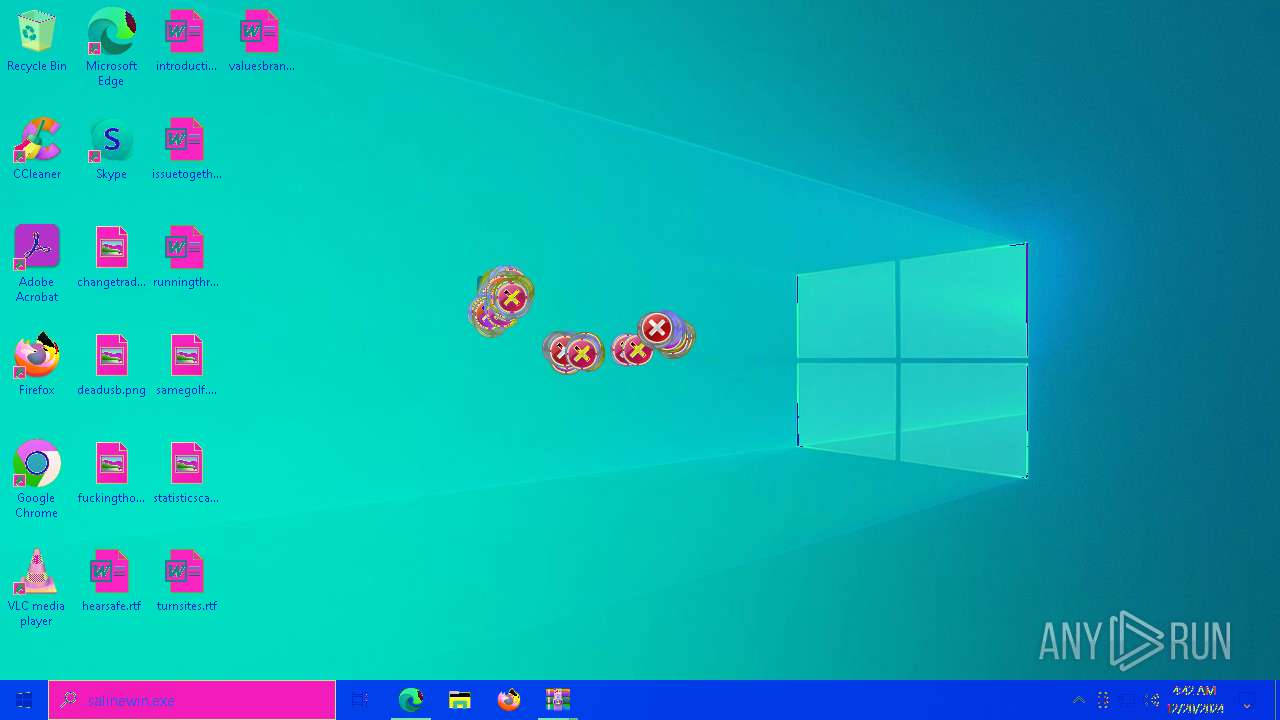Select the issuetogeth... document file
The height and width of the screenshot is (720, 1280).
(x=186, y=150)
